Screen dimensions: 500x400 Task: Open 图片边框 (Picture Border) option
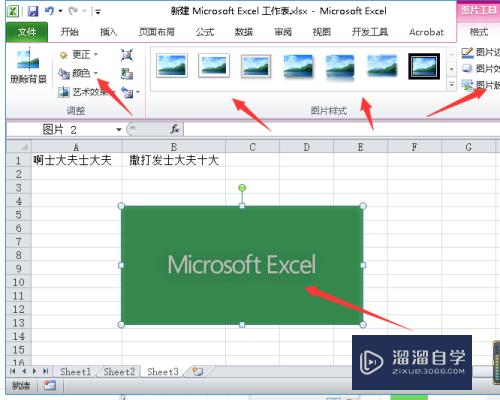481,52
